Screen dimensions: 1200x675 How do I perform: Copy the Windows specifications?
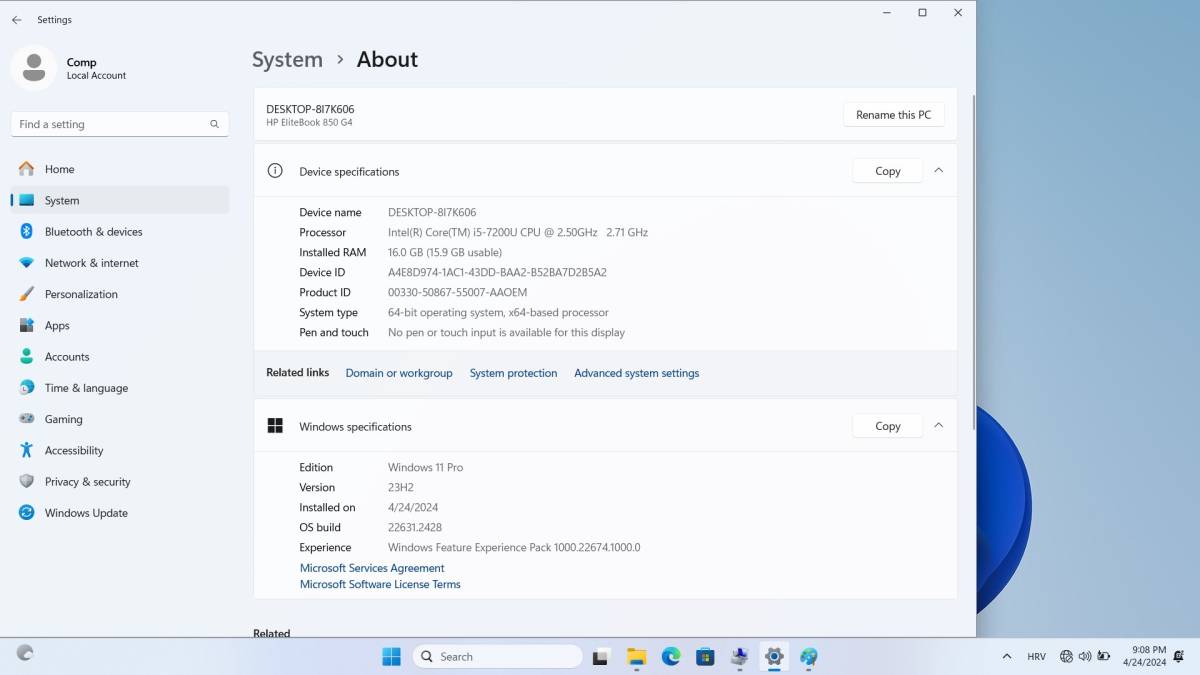(888, 426)
